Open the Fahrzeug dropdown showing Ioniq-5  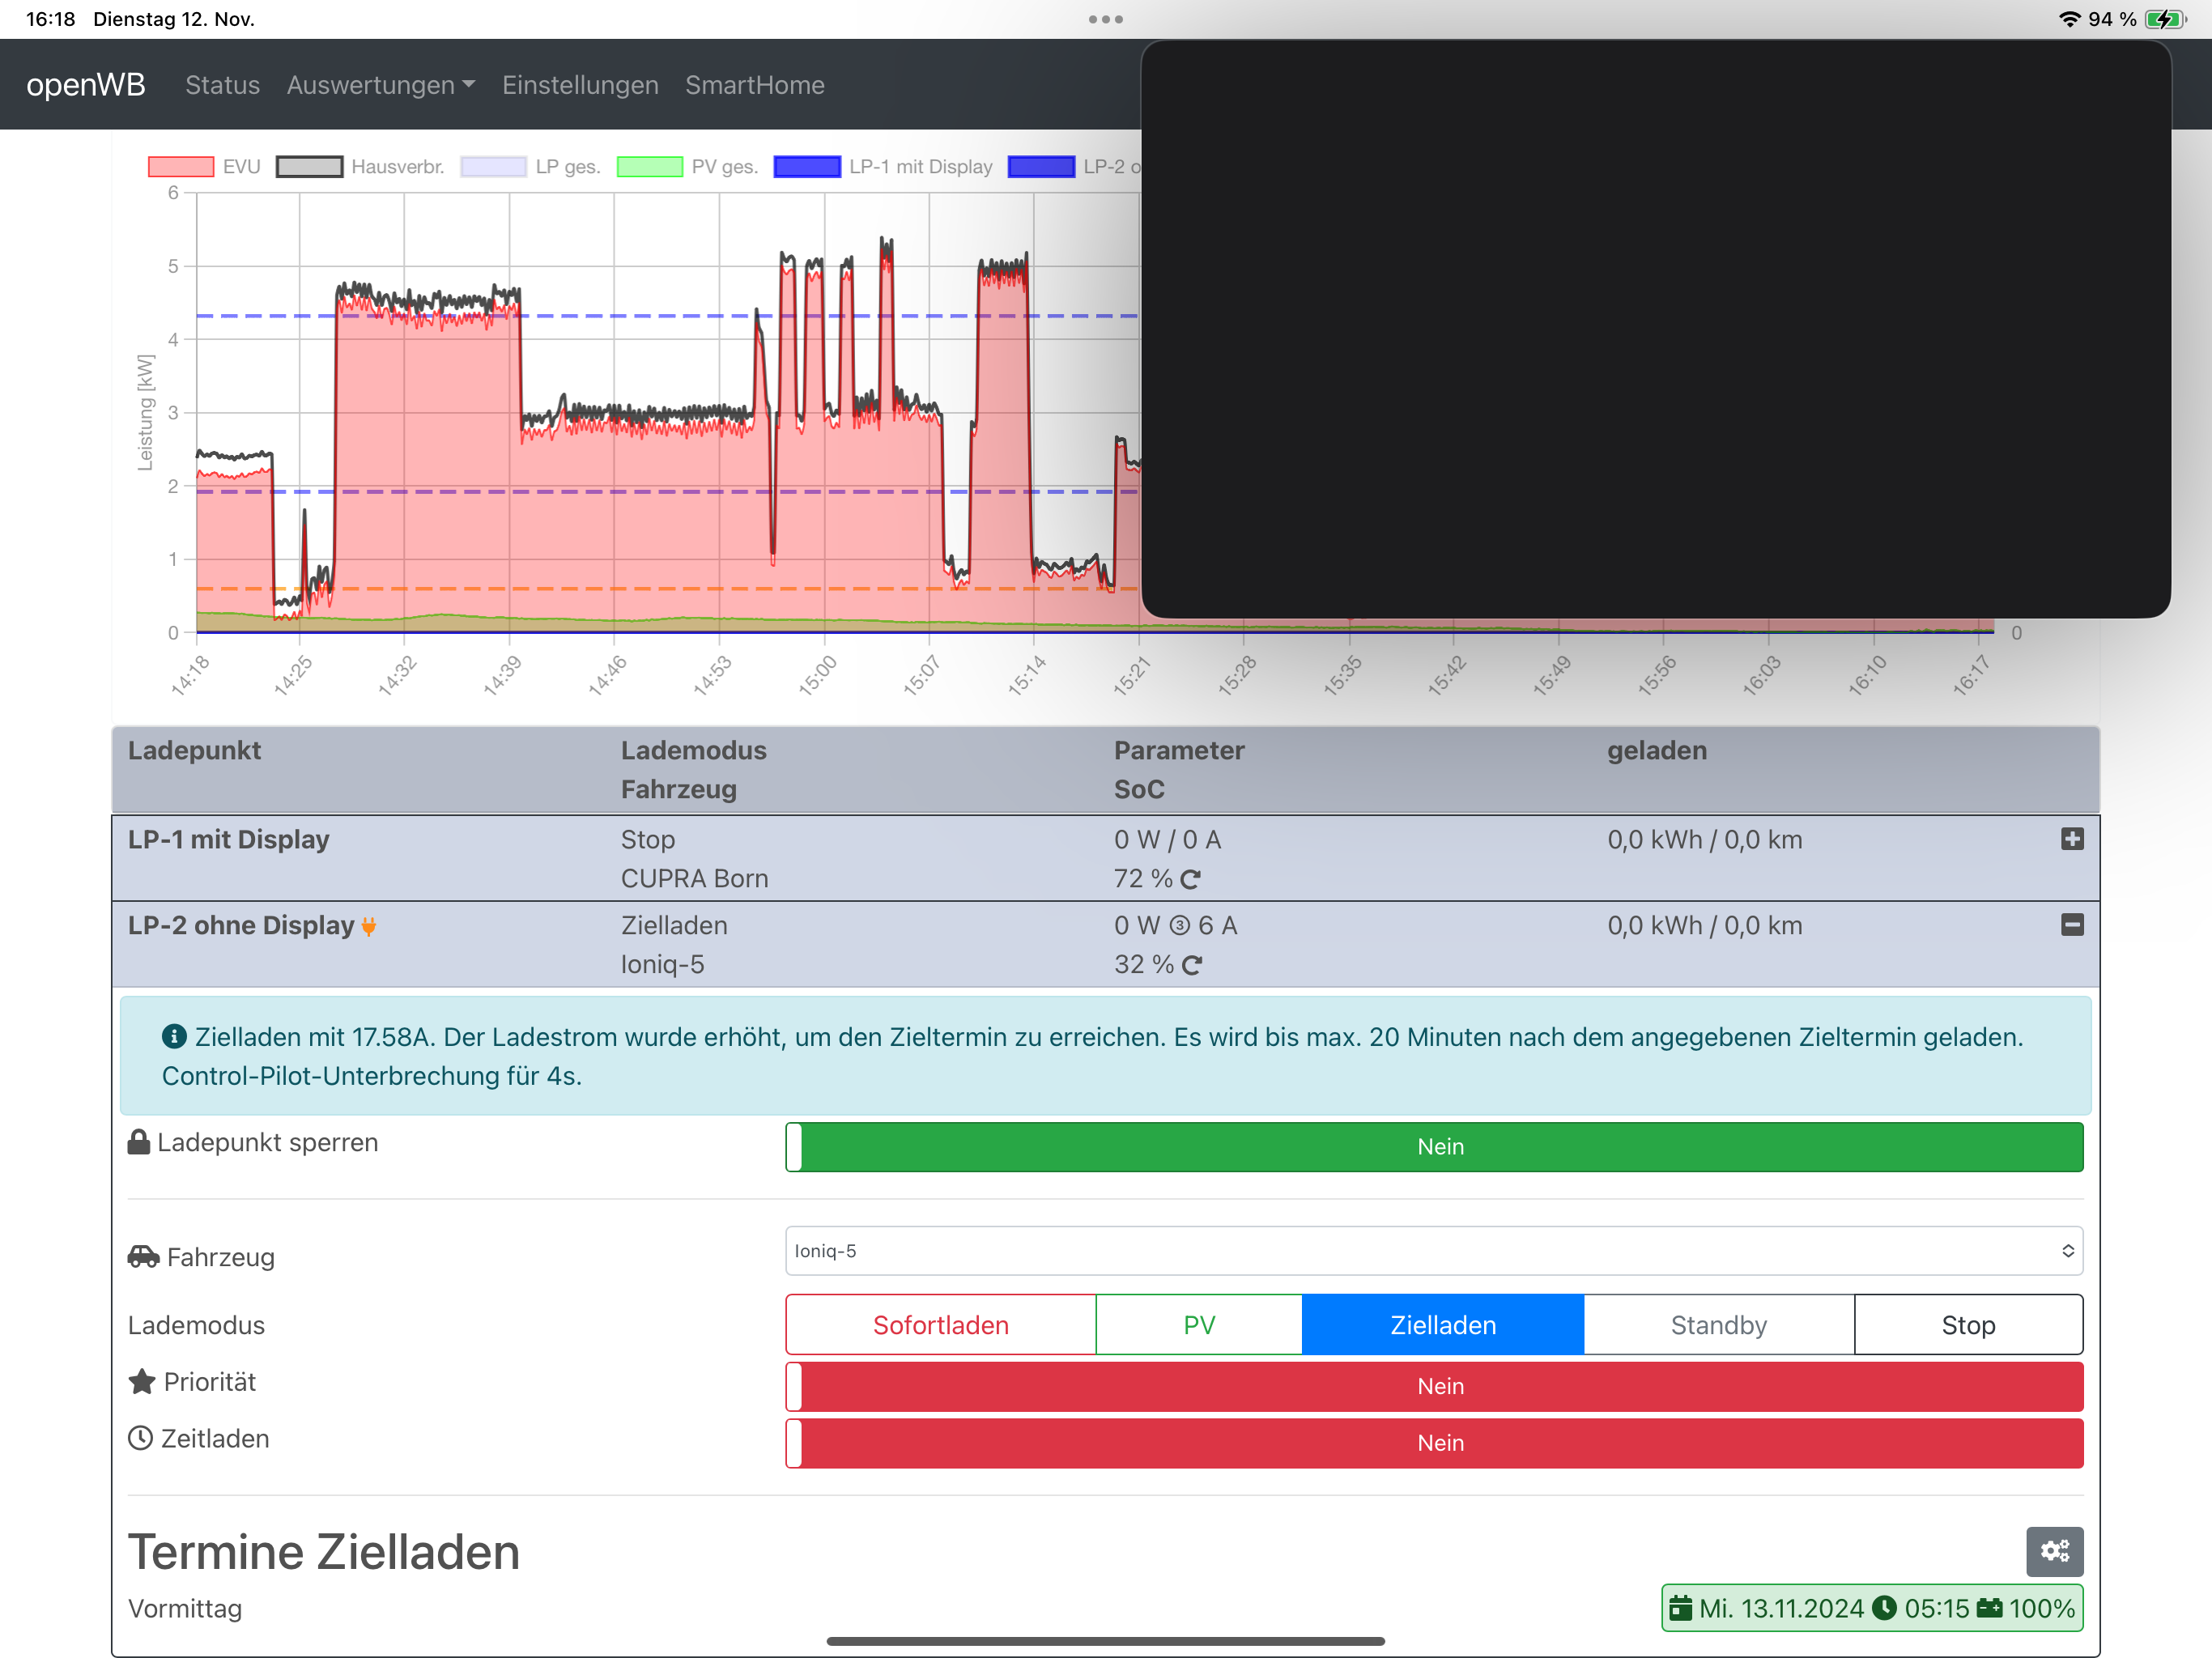click(1433, 1251)
